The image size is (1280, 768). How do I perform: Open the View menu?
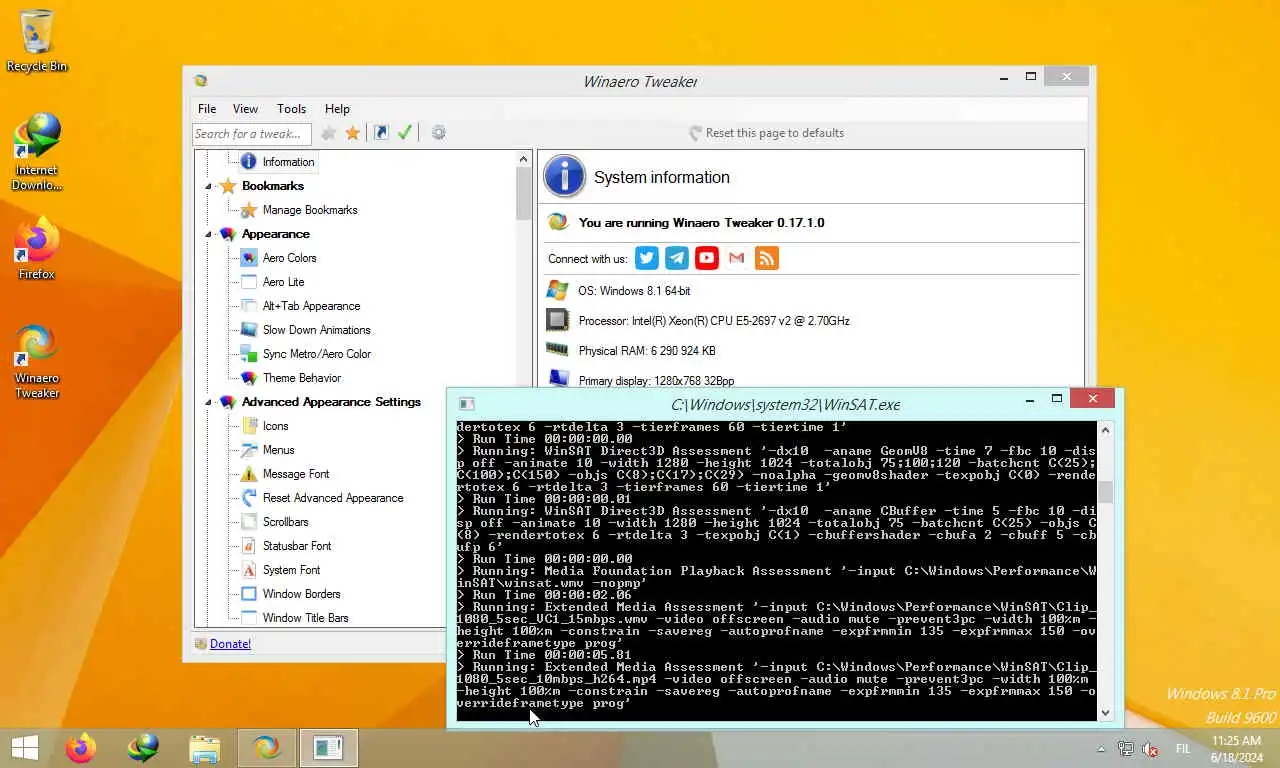[x=245, y=109]
